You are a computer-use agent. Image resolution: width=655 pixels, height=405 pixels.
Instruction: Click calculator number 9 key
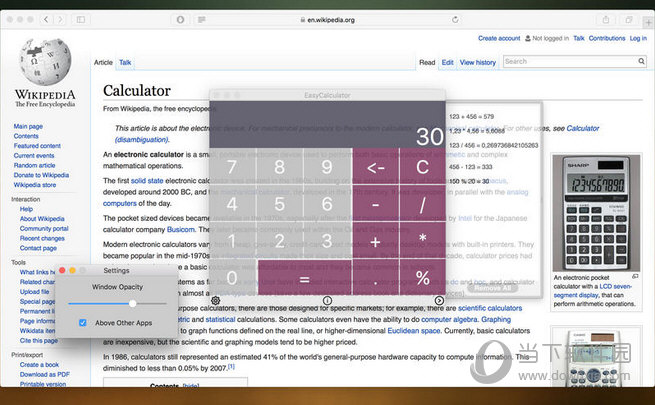pyautogui.click(x=328, y=167)
